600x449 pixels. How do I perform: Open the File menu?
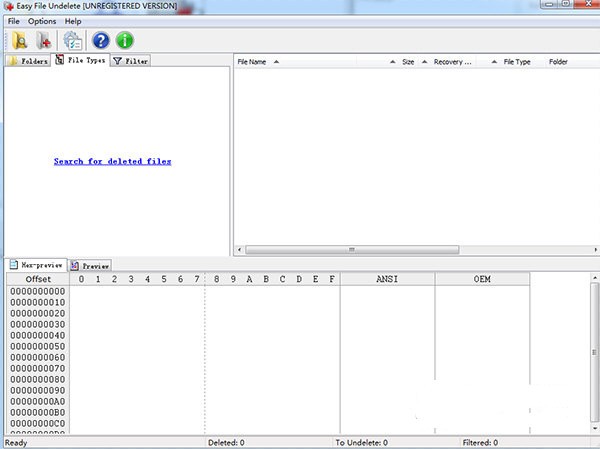[13, 21]
